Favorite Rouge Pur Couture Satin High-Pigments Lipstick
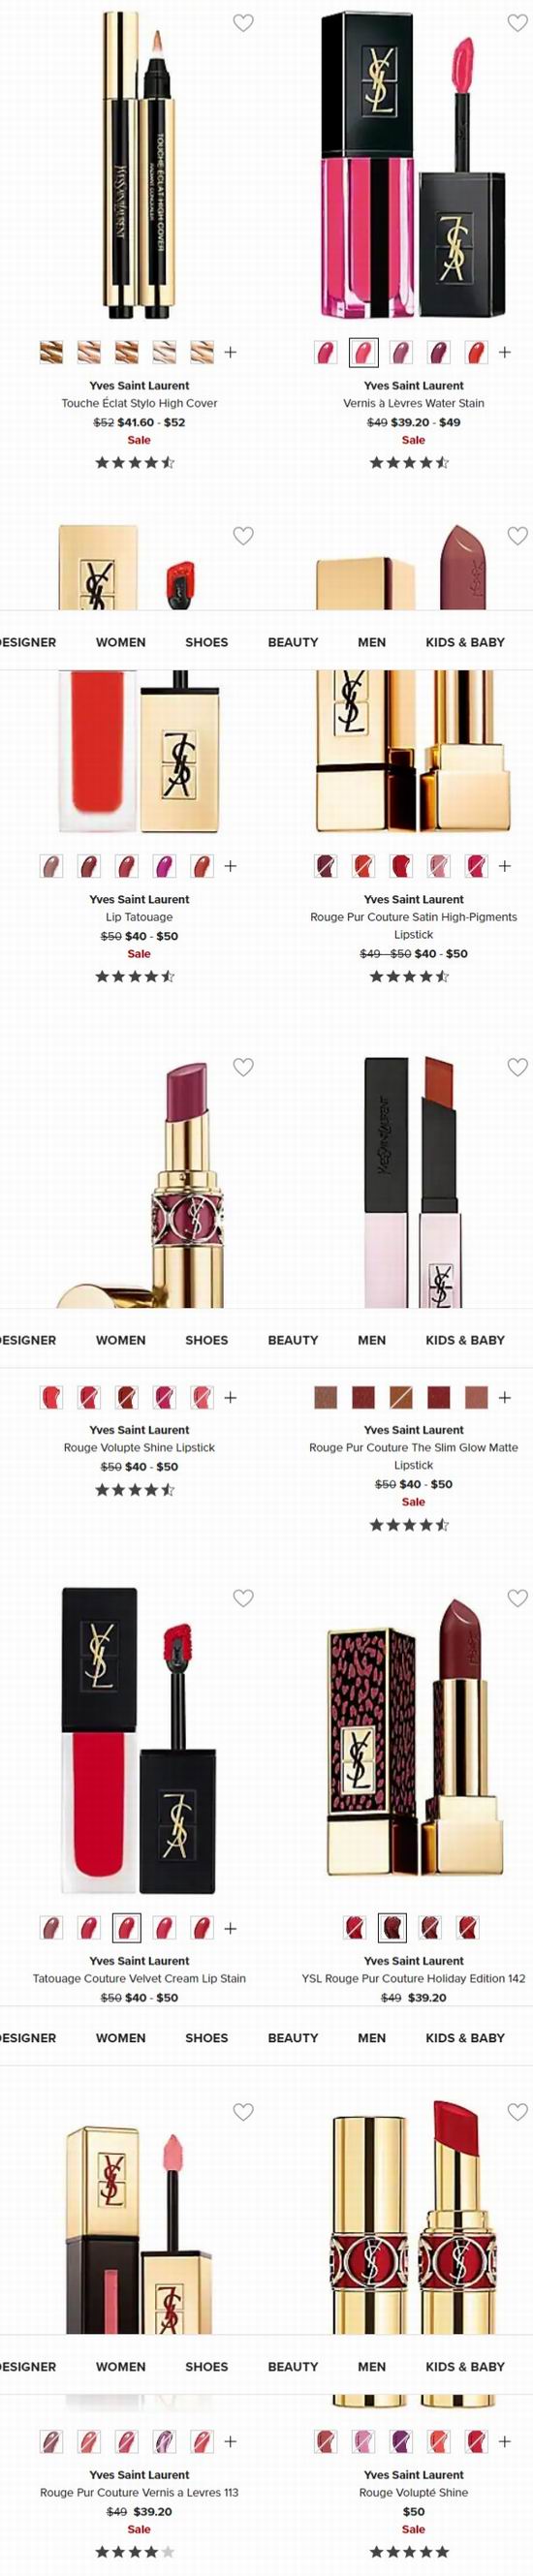533x2576 pixels. 517,536
